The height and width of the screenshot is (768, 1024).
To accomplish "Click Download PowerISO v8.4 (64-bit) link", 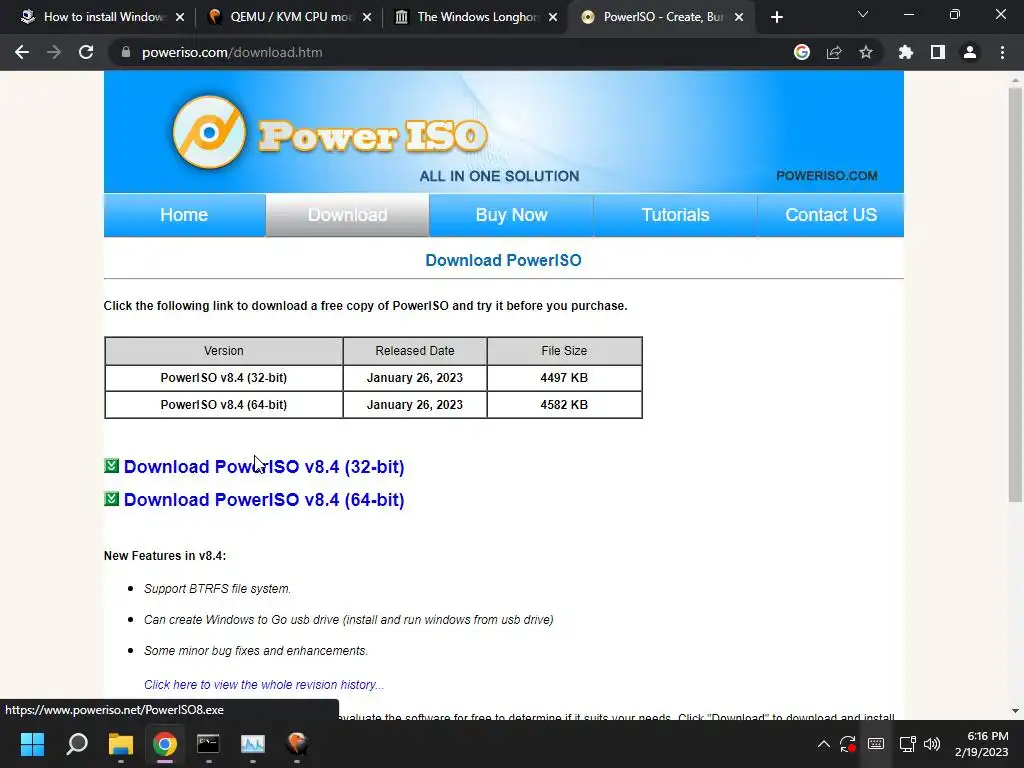I will click(264, 500).
